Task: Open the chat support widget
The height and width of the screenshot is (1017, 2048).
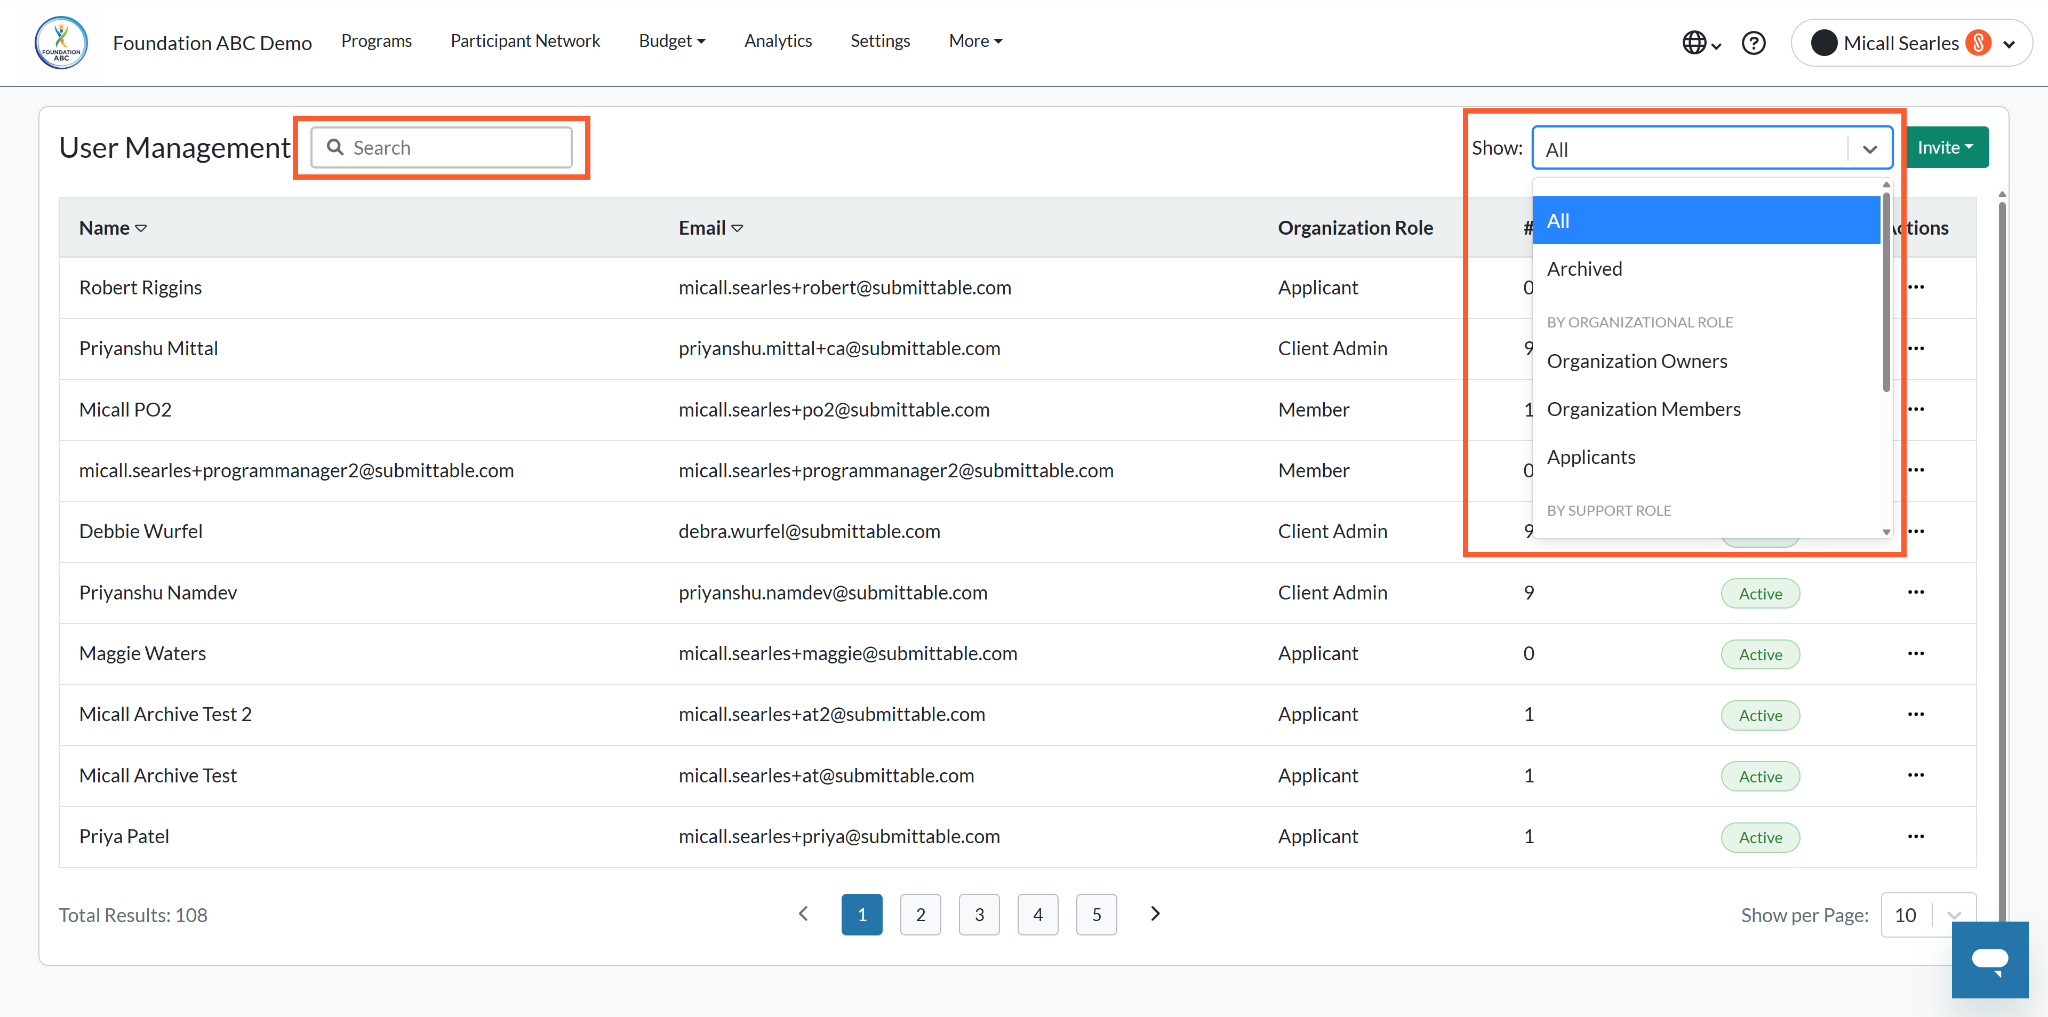Action: point(1990,960)
